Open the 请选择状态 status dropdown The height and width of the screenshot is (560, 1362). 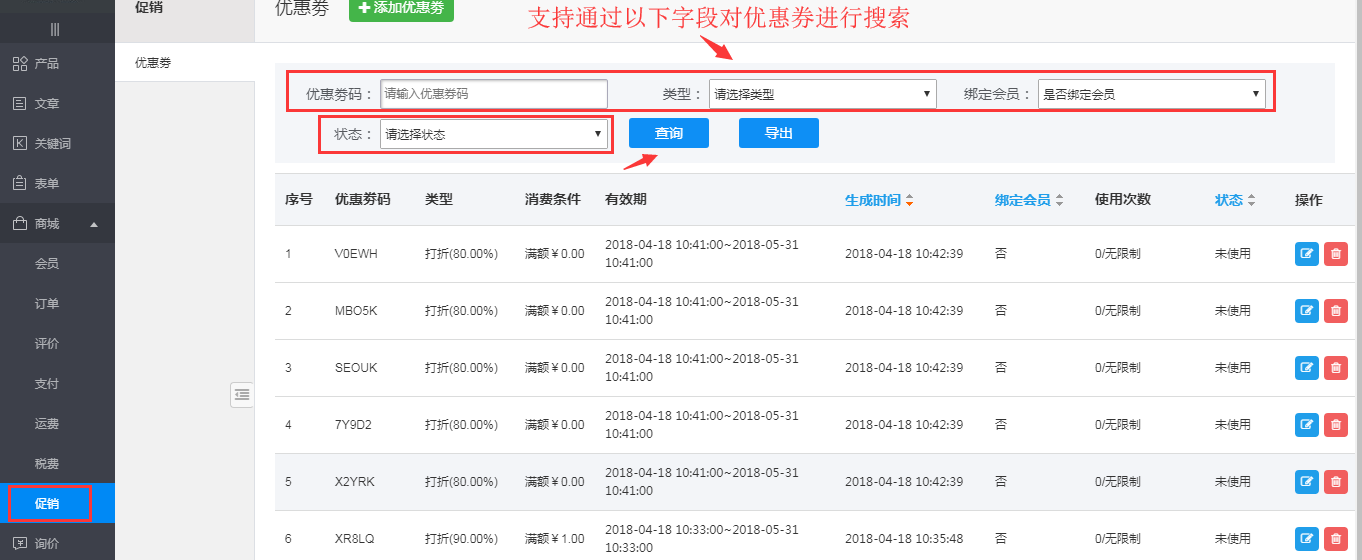pyautogui.click(x=494, y=134)
